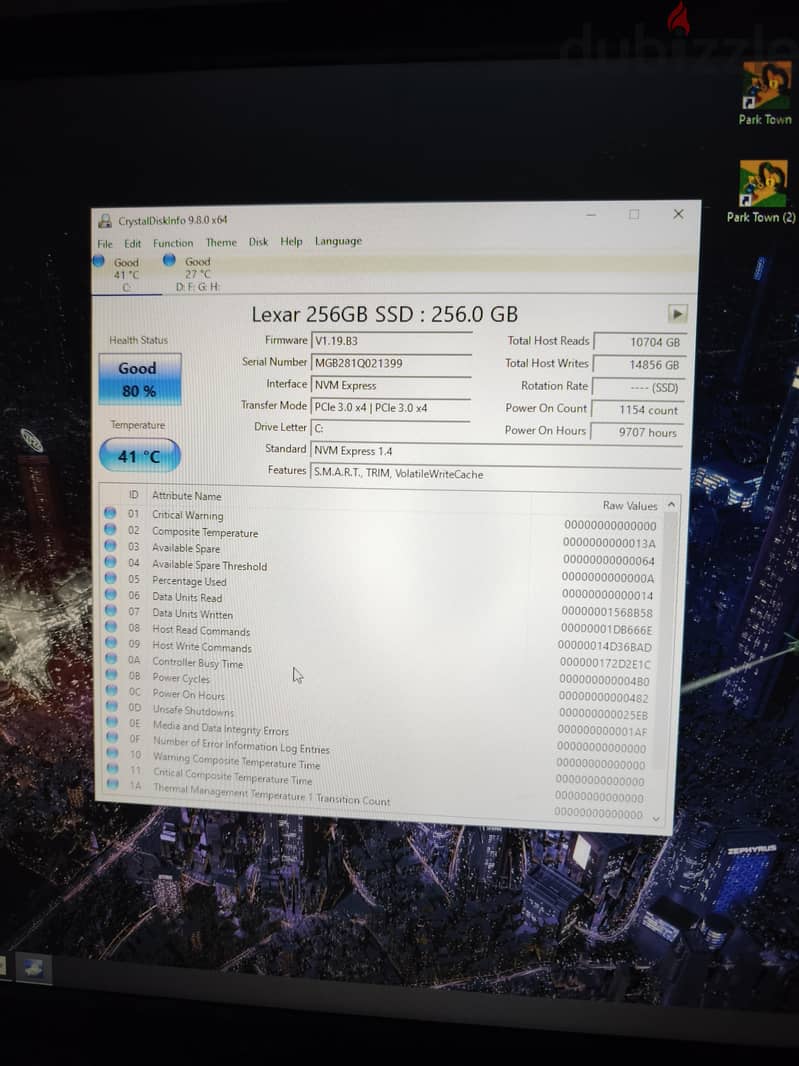This screenshot has width=799, height=1066.
Task: Select the Available Spare row
Action: [x=381, y=553]
